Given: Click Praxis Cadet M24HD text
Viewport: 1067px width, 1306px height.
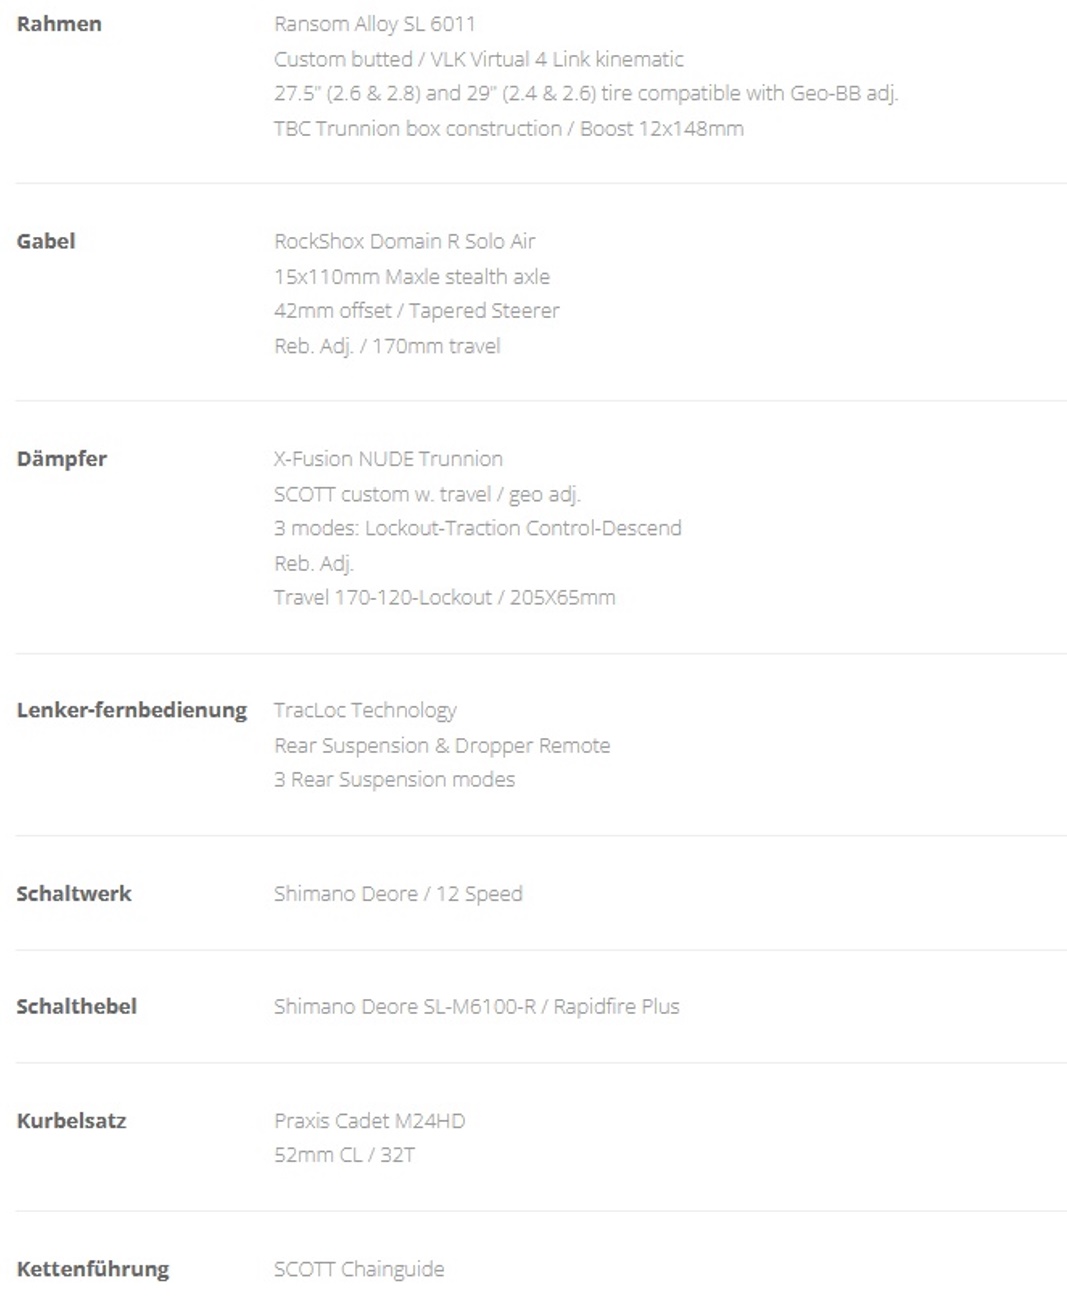Looking at the screenshot, I should [x=370, y=1121].
